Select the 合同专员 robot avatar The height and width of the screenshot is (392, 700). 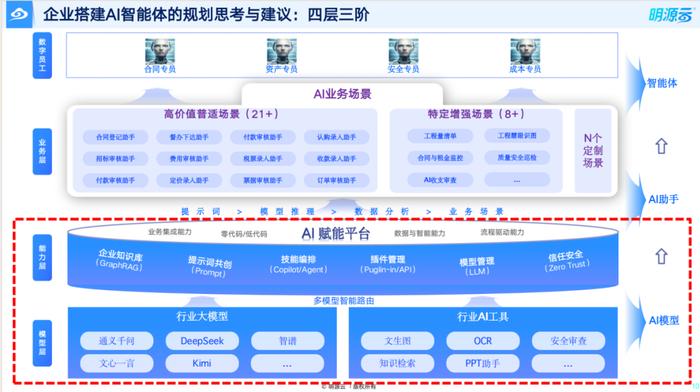click(160, 51)
